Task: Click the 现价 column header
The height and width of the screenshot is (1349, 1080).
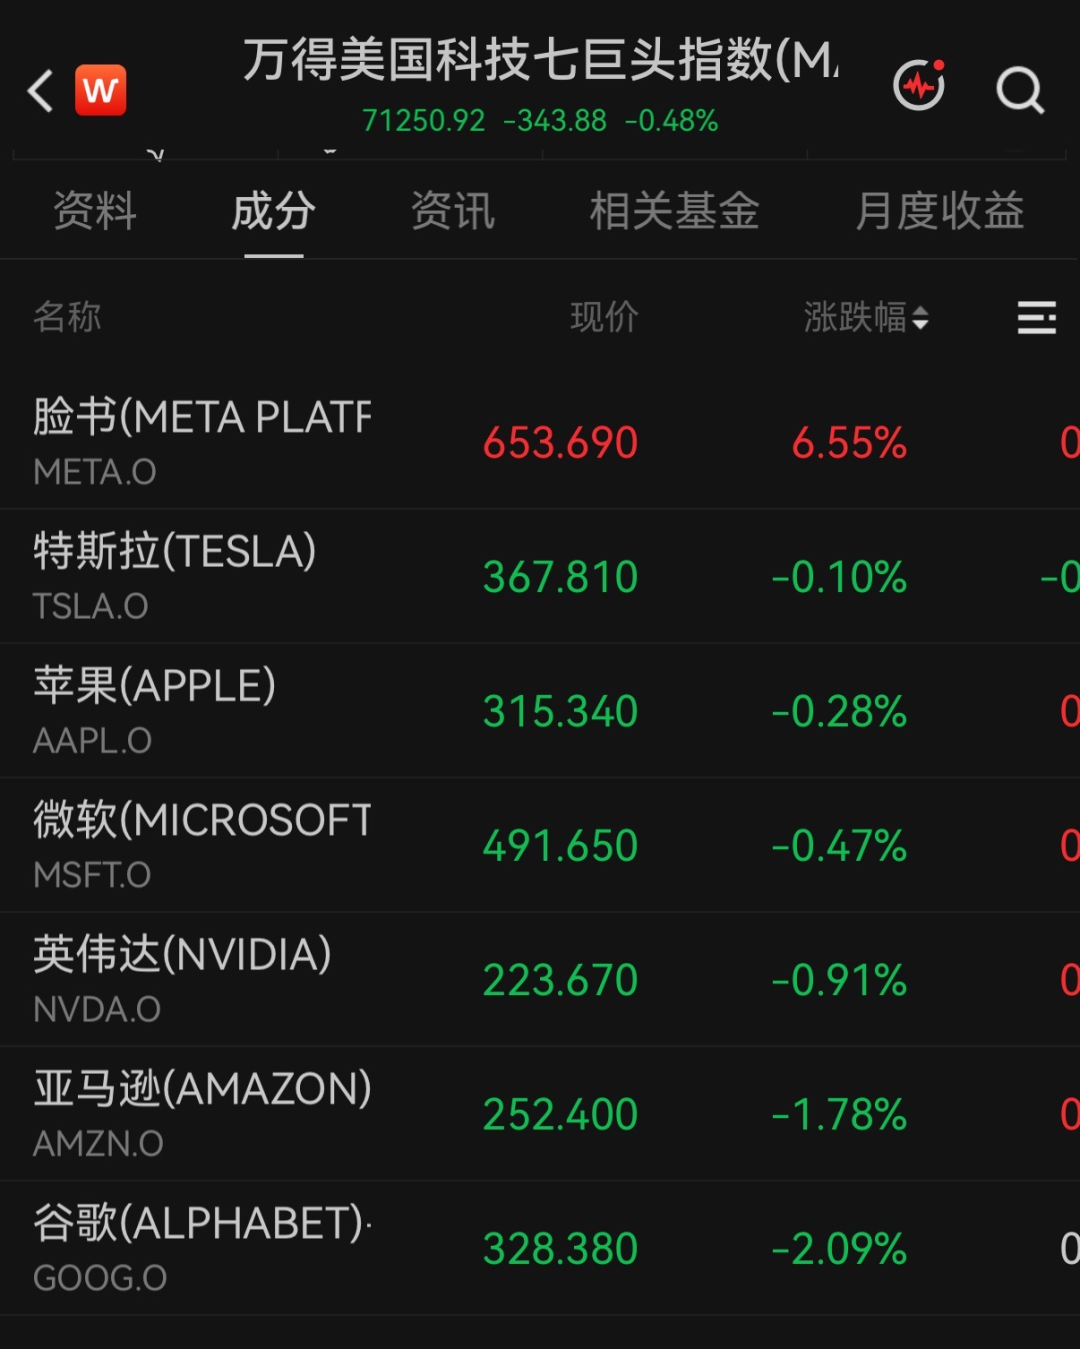Action: 604,318
